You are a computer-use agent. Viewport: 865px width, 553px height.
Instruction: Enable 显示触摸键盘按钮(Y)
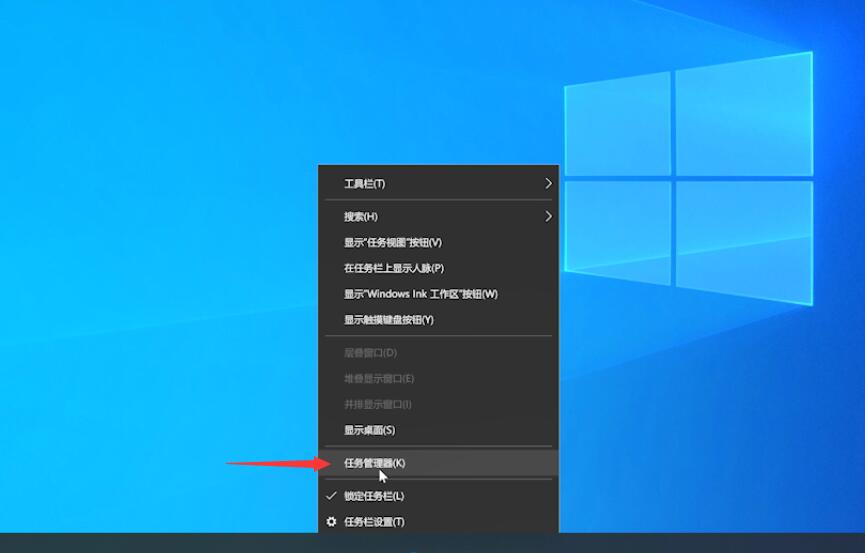coord(438,320)
